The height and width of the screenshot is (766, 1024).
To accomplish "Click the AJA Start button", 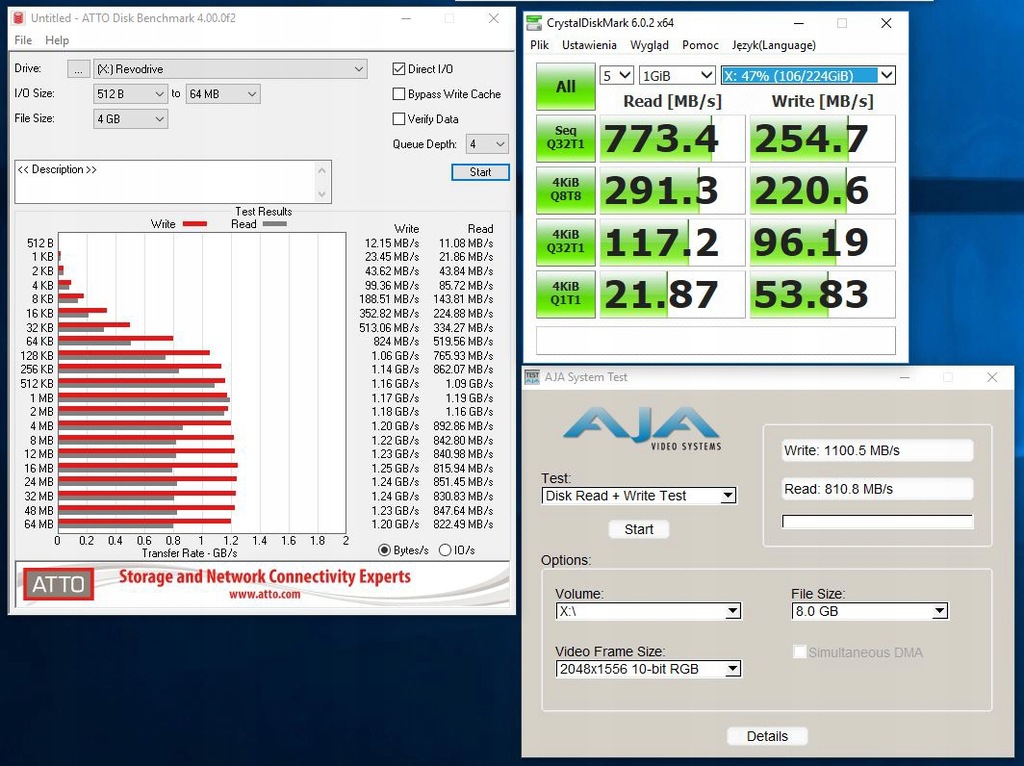I will tap(639, 529).
